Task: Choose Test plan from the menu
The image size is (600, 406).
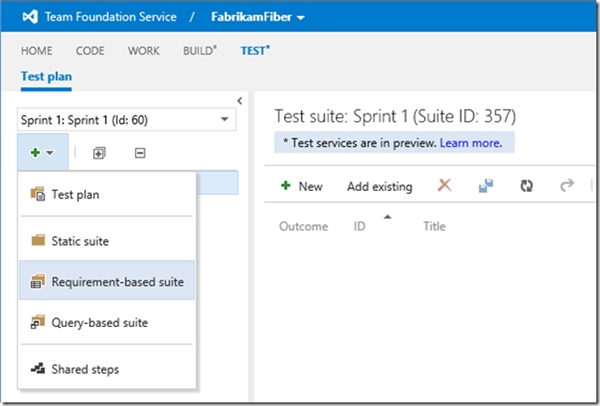Action: pyautogui.click(x=107, y=195)
